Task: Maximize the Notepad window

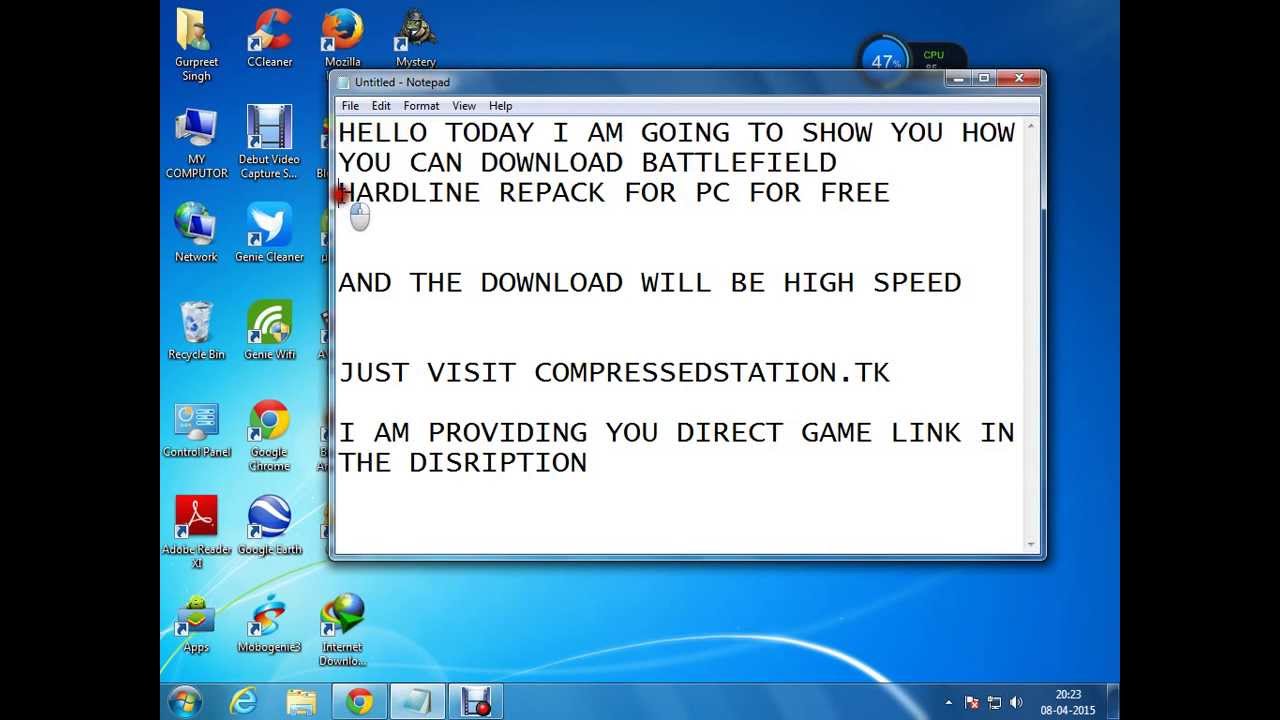Action: click(x=984, y=79)
